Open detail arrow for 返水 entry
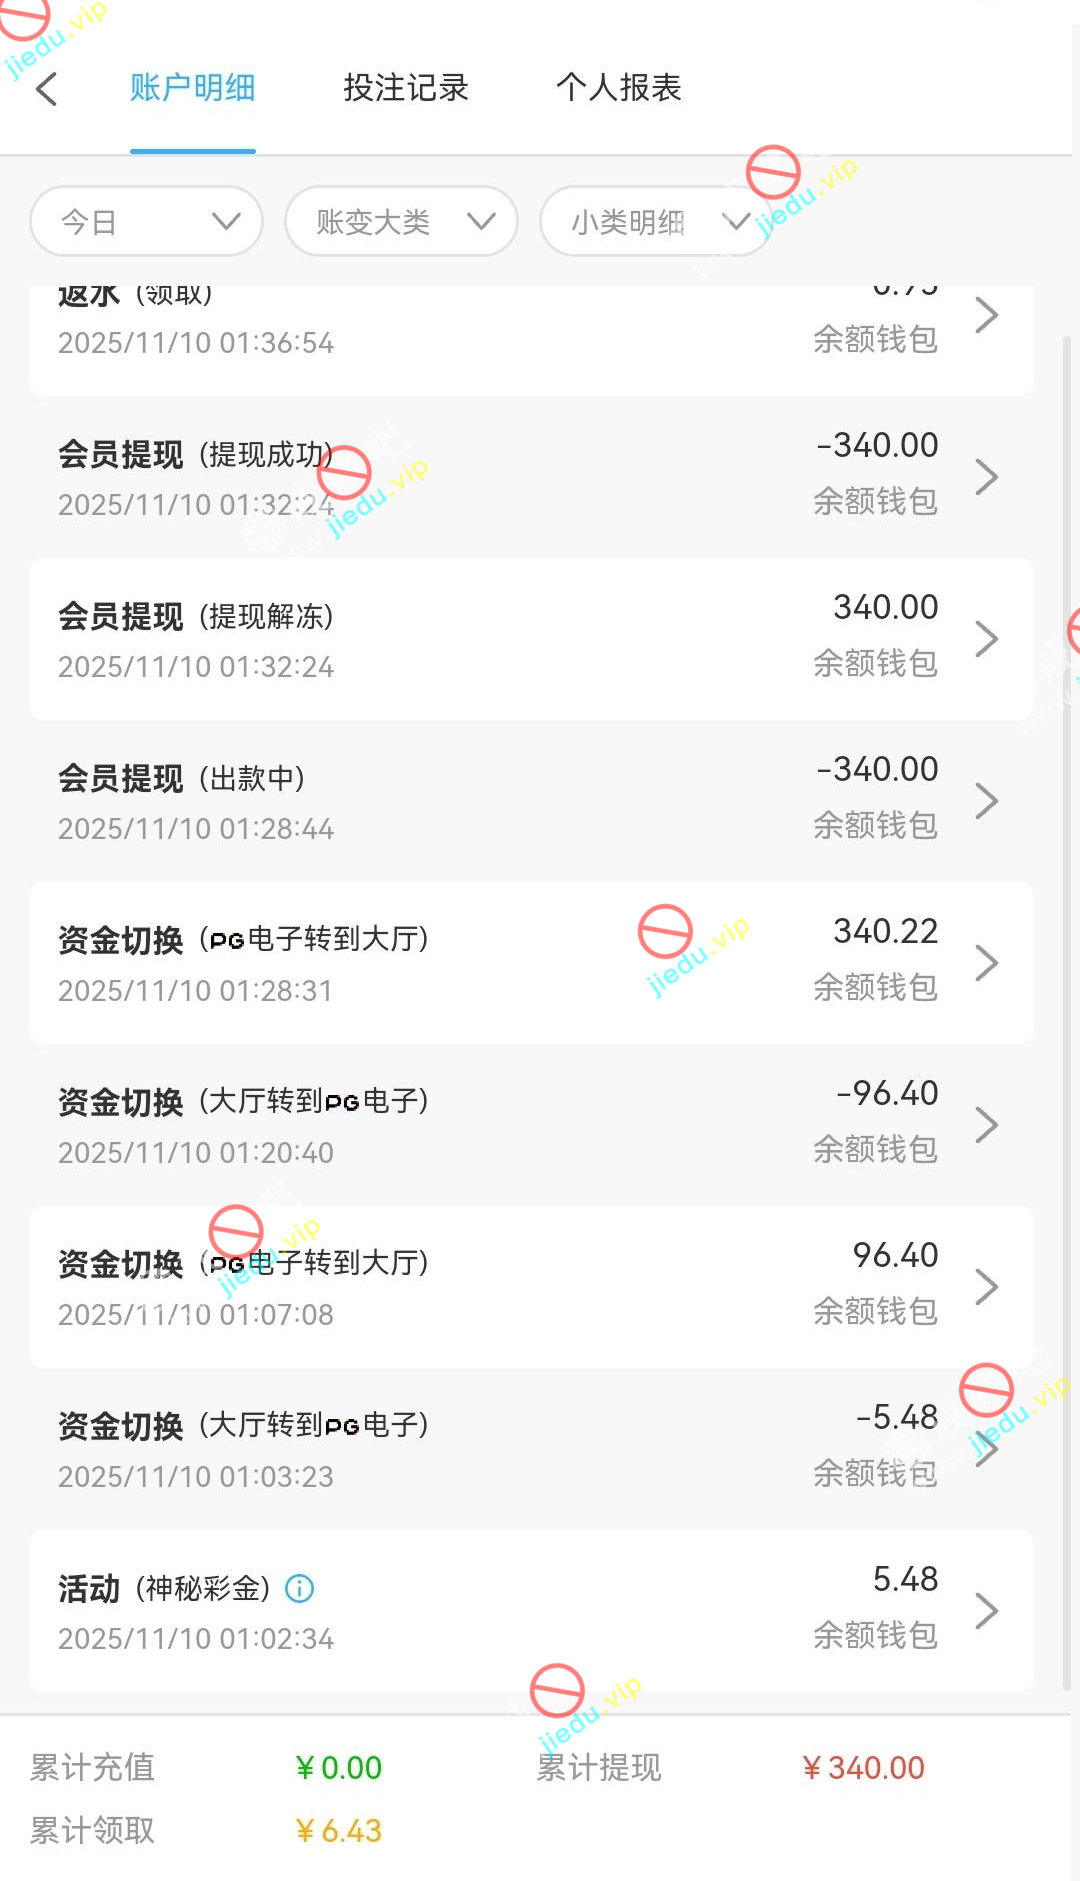This screenshot has height=1881, width=1080. [986, 315]
